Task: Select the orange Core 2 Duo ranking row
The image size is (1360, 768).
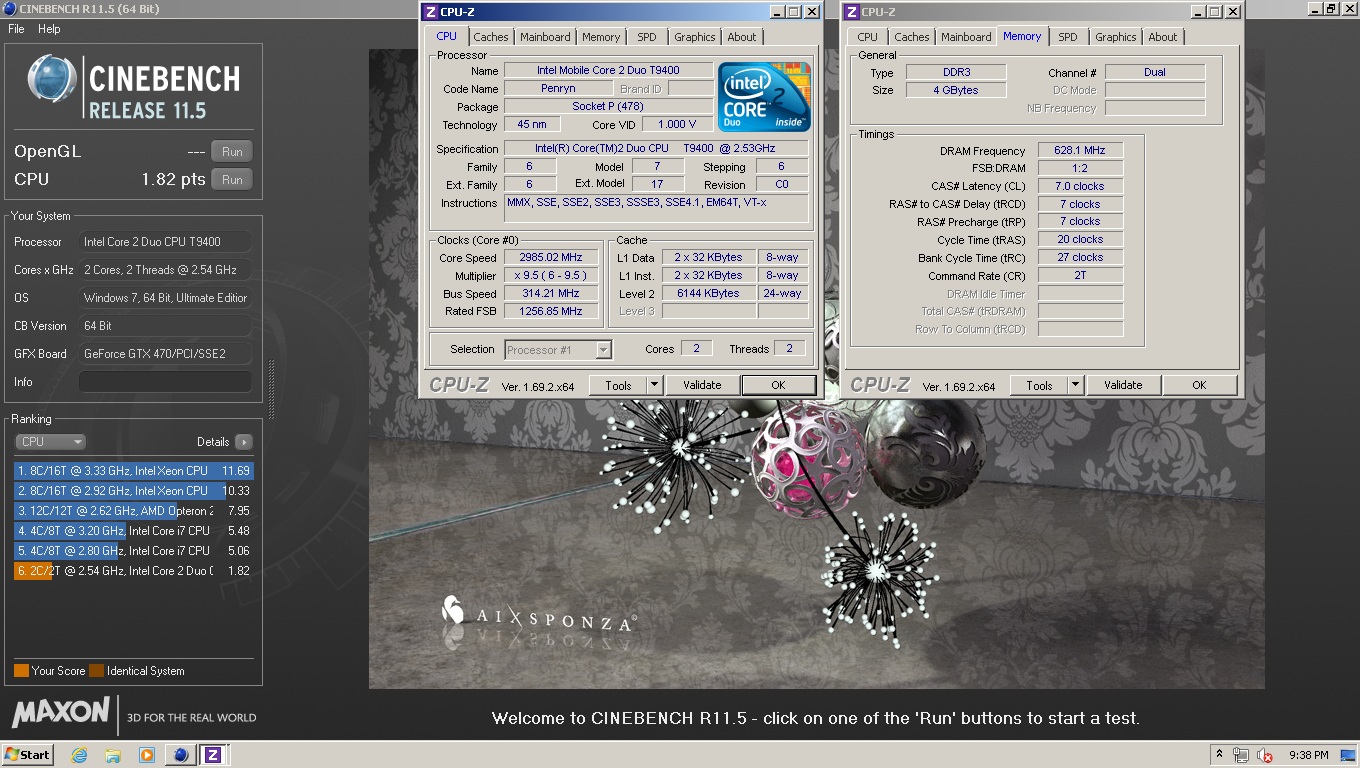Action: pos(134,571)
